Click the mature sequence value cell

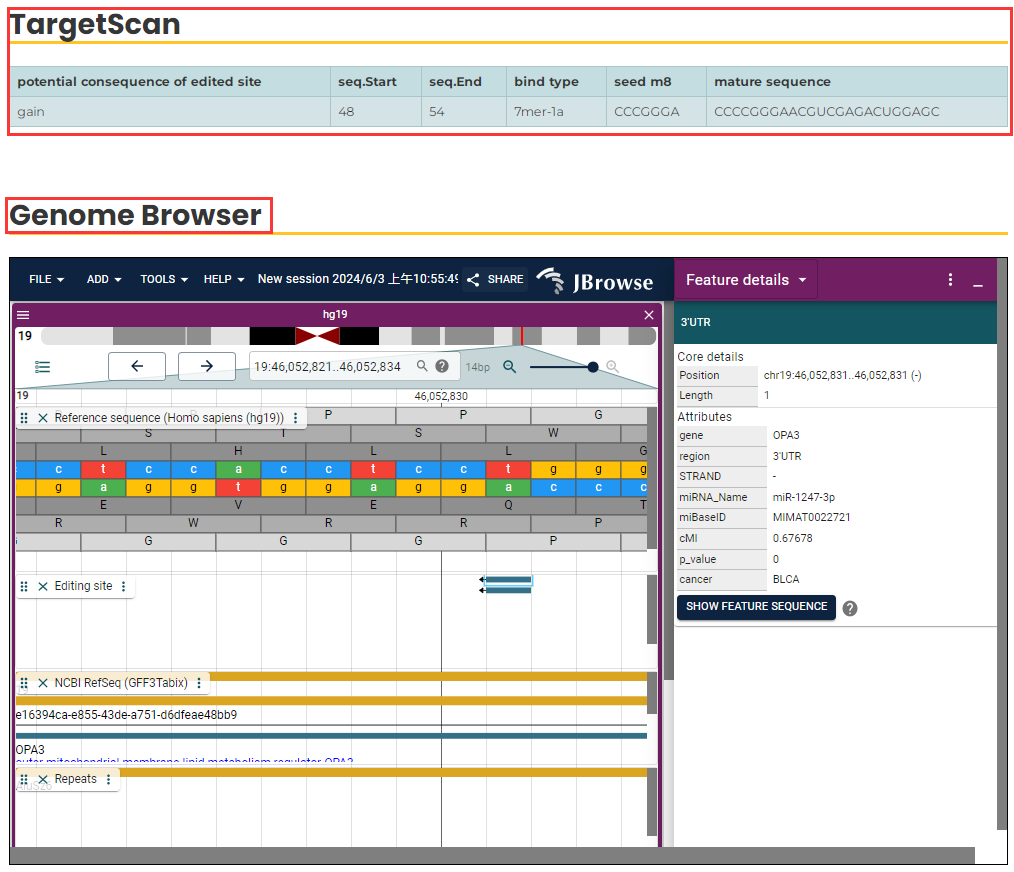point(857,112)
